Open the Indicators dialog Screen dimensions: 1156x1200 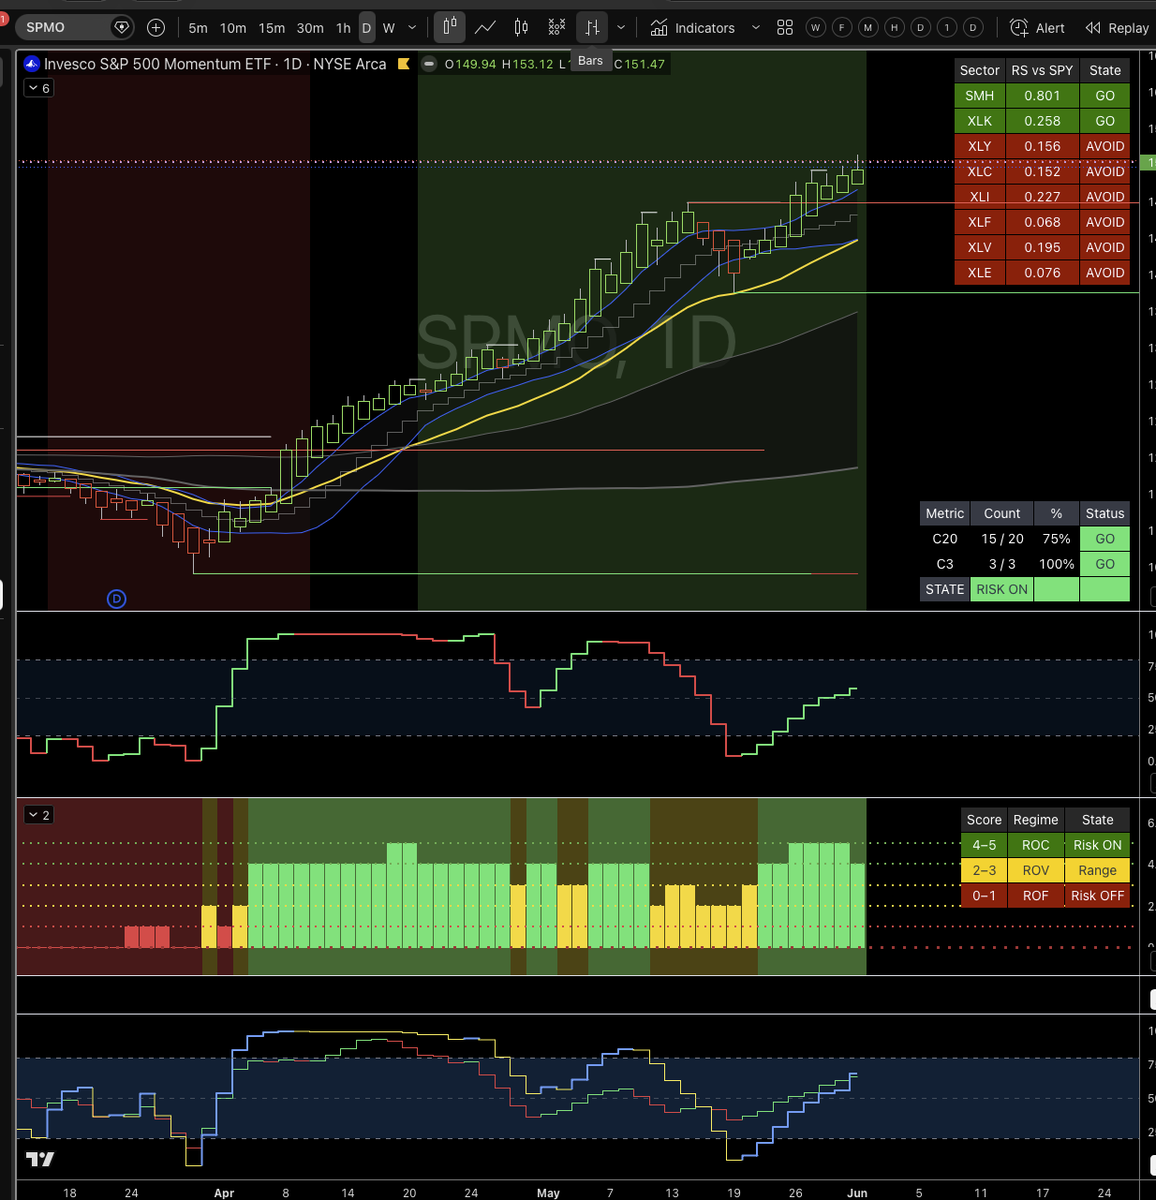click(692, 28)
